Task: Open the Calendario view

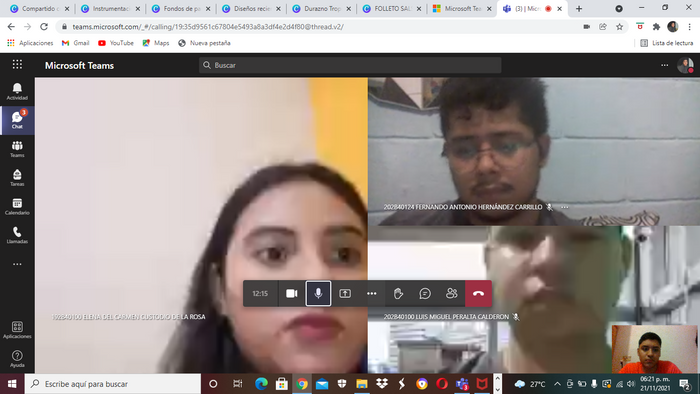Action: pos(17,207)
